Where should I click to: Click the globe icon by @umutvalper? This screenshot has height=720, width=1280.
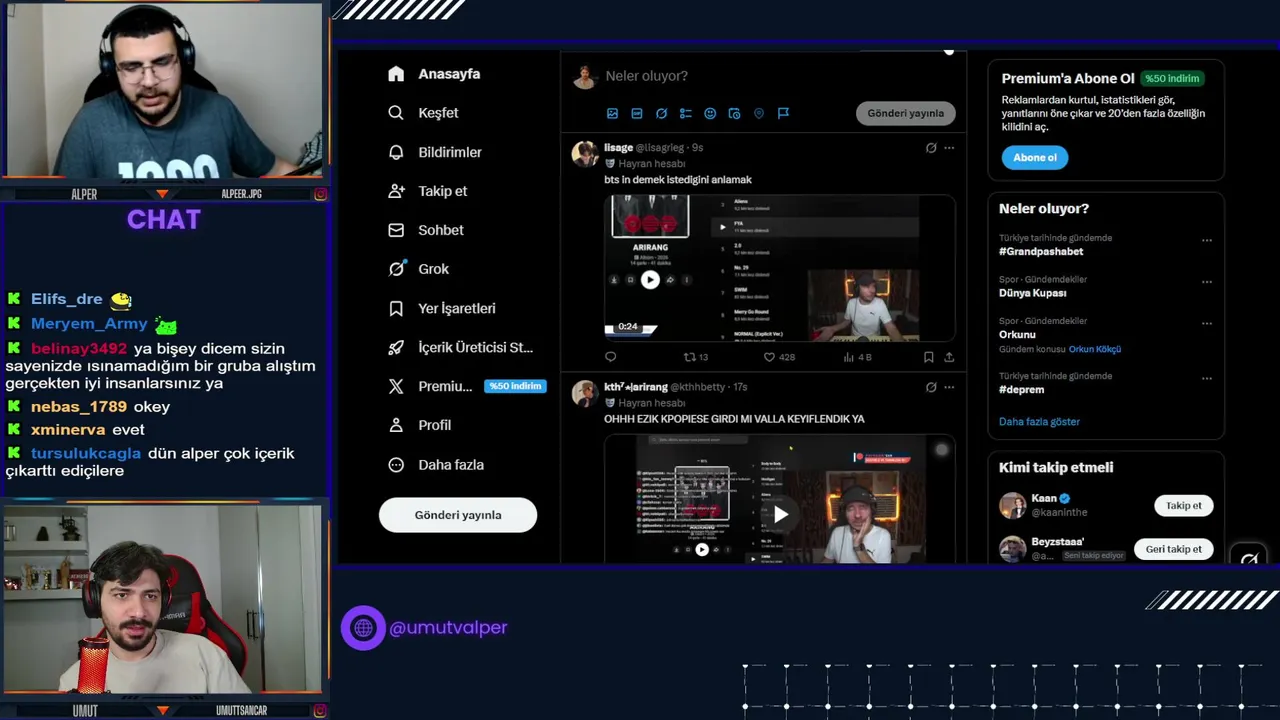click(x=363, y=628)
